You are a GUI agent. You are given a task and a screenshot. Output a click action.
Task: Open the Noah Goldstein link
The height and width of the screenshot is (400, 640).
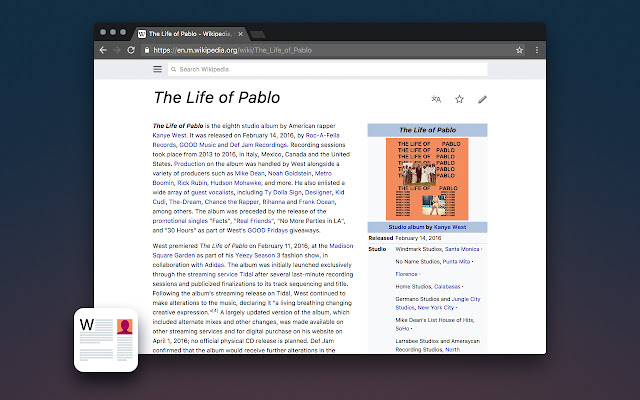289,173
